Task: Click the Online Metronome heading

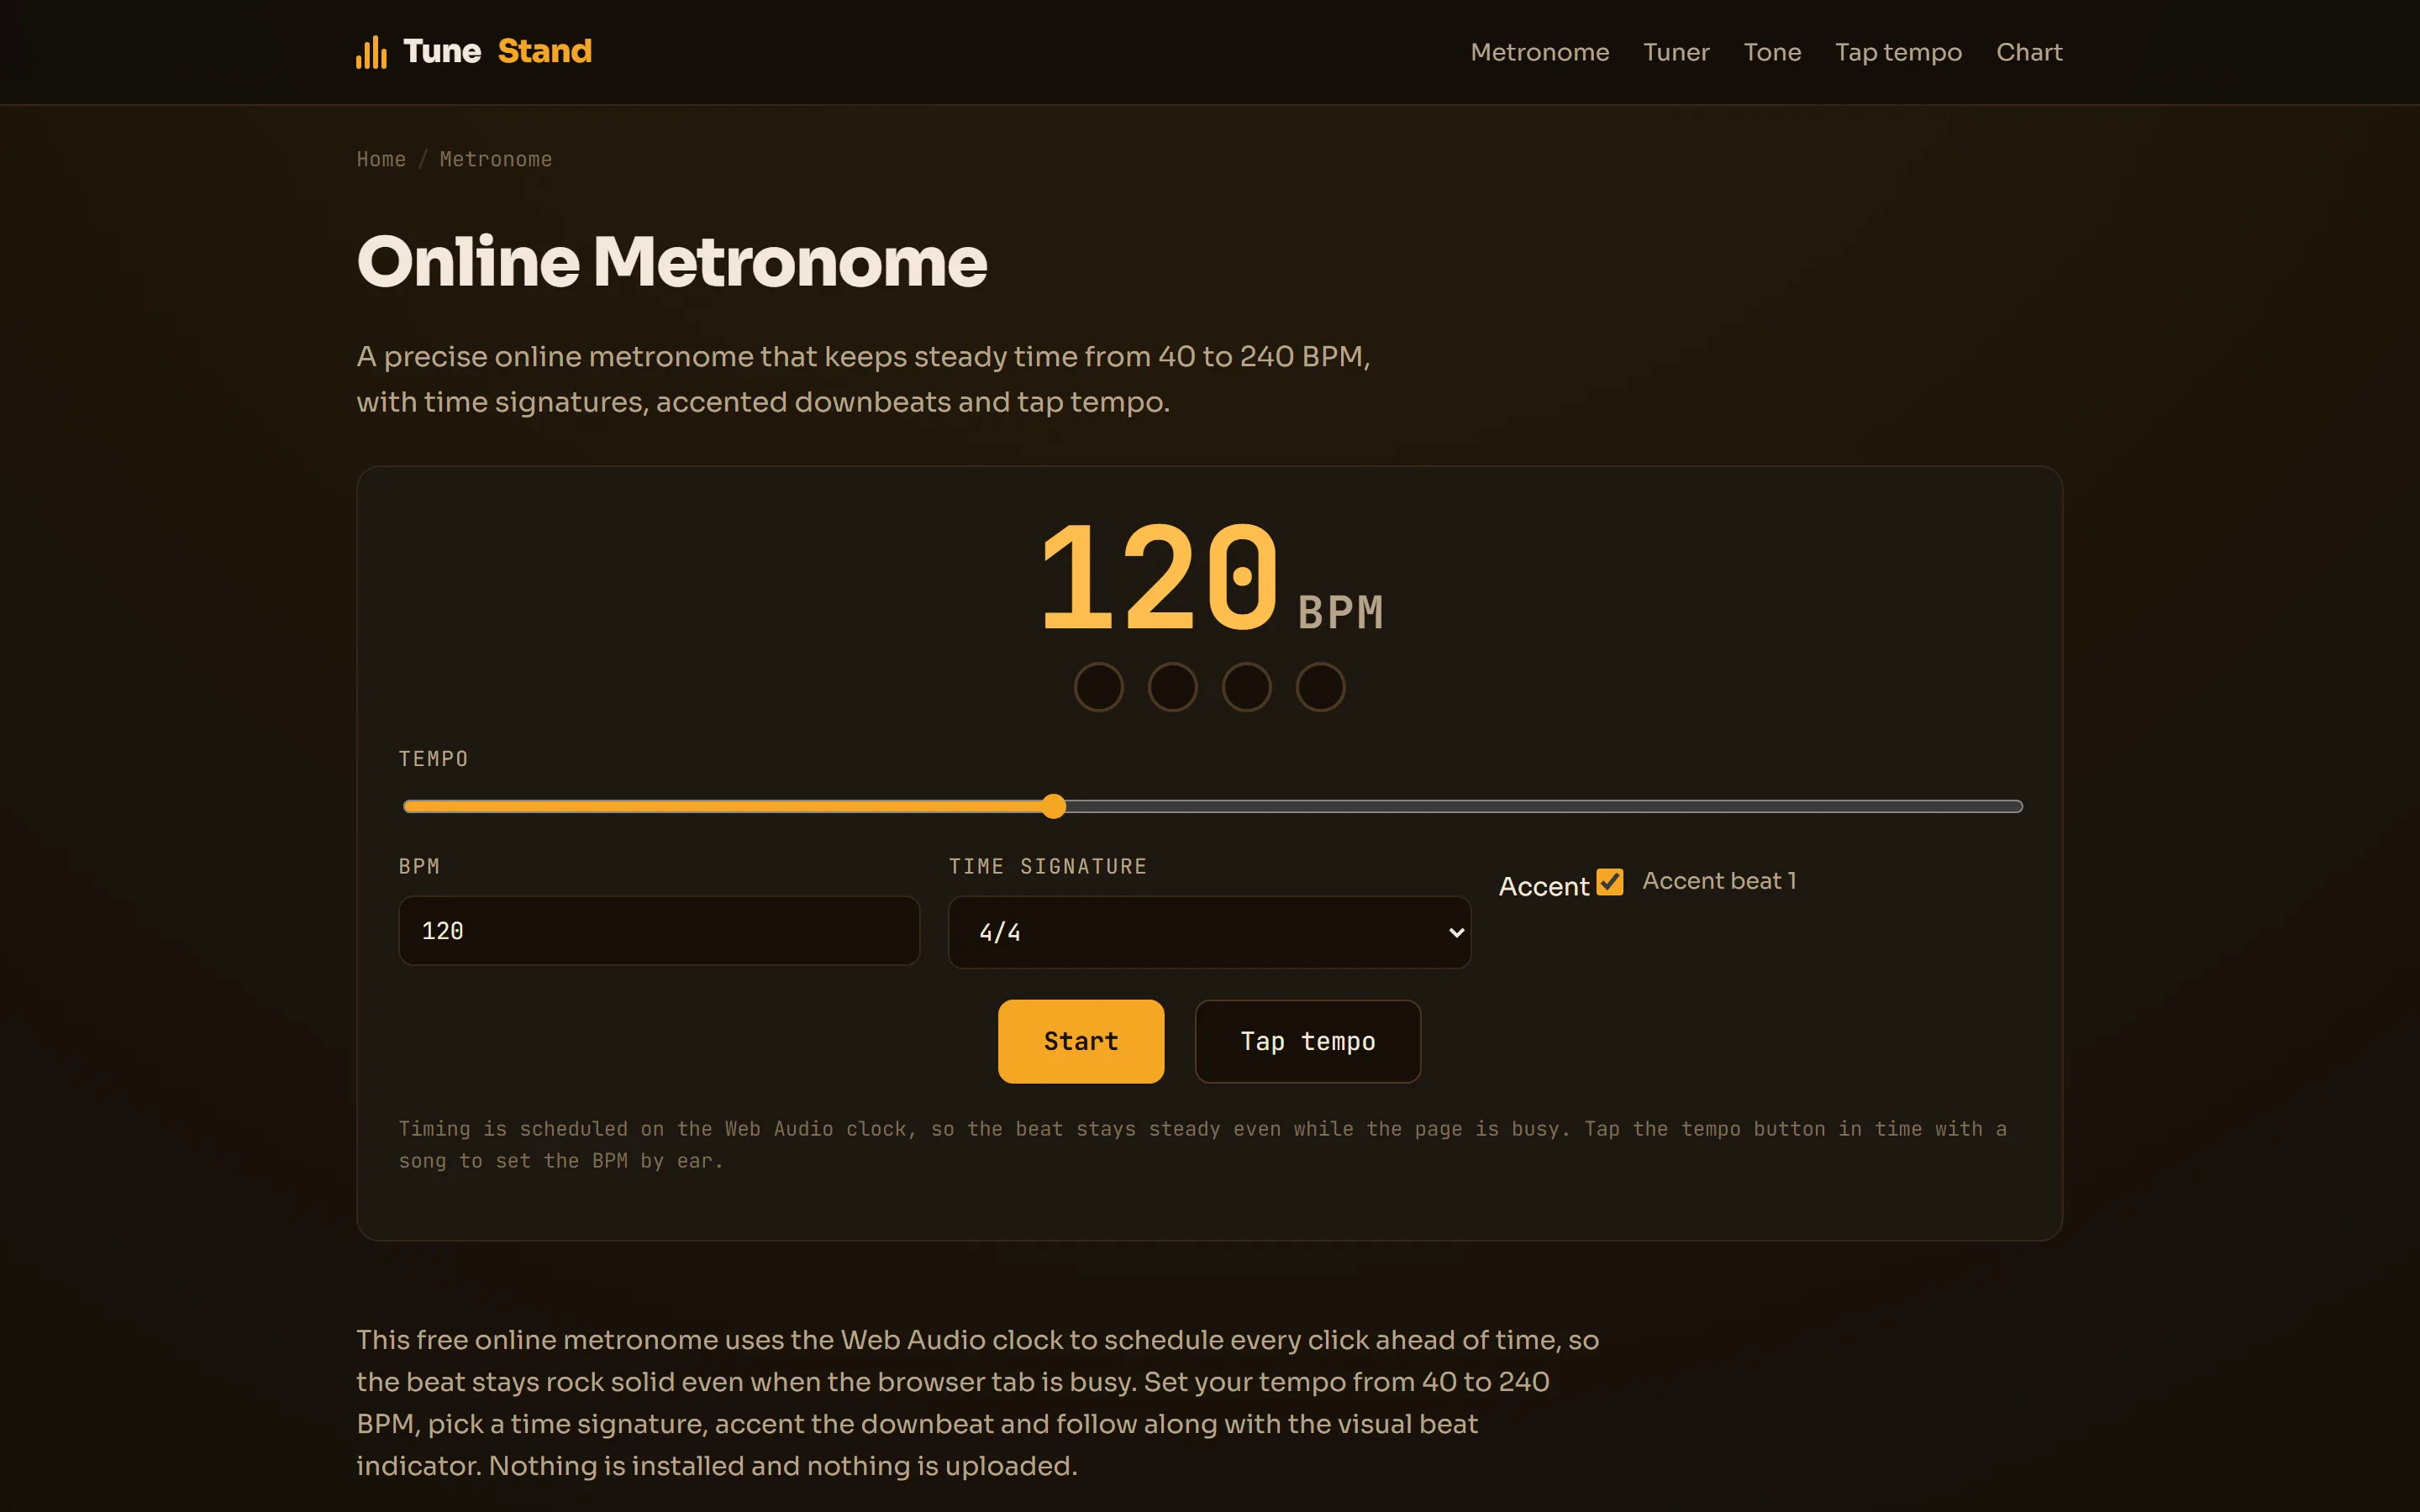Action: pyautogui.click(x=672, y=262)
